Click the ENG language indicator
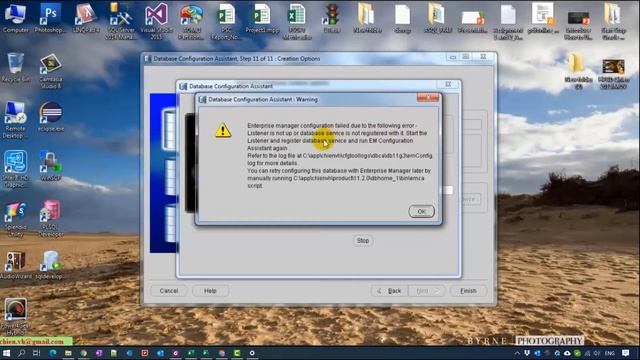Image resolution: width=640 pixels, height=360 pixels. point(610,353)
